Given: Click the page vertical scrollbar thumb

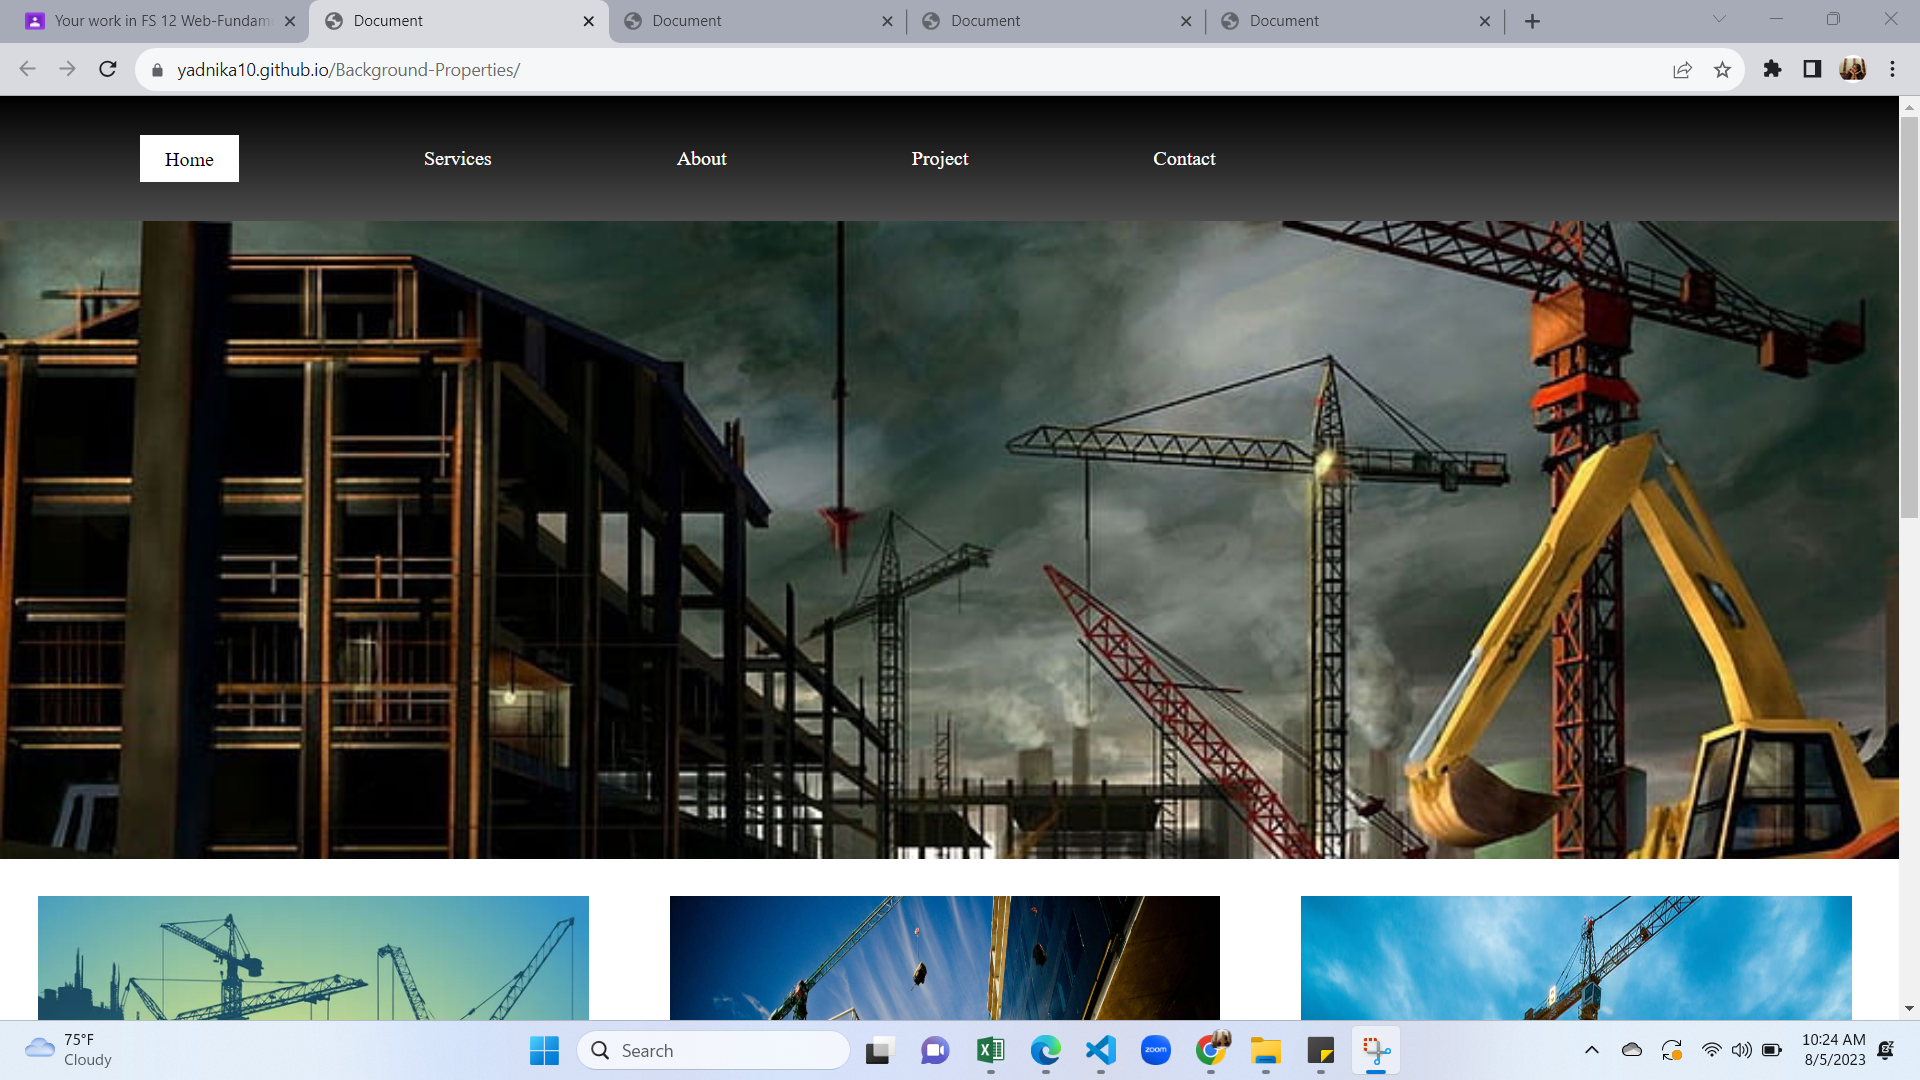Looking at the screenshot, I should pyautogui.click(x=1909, y=315).
